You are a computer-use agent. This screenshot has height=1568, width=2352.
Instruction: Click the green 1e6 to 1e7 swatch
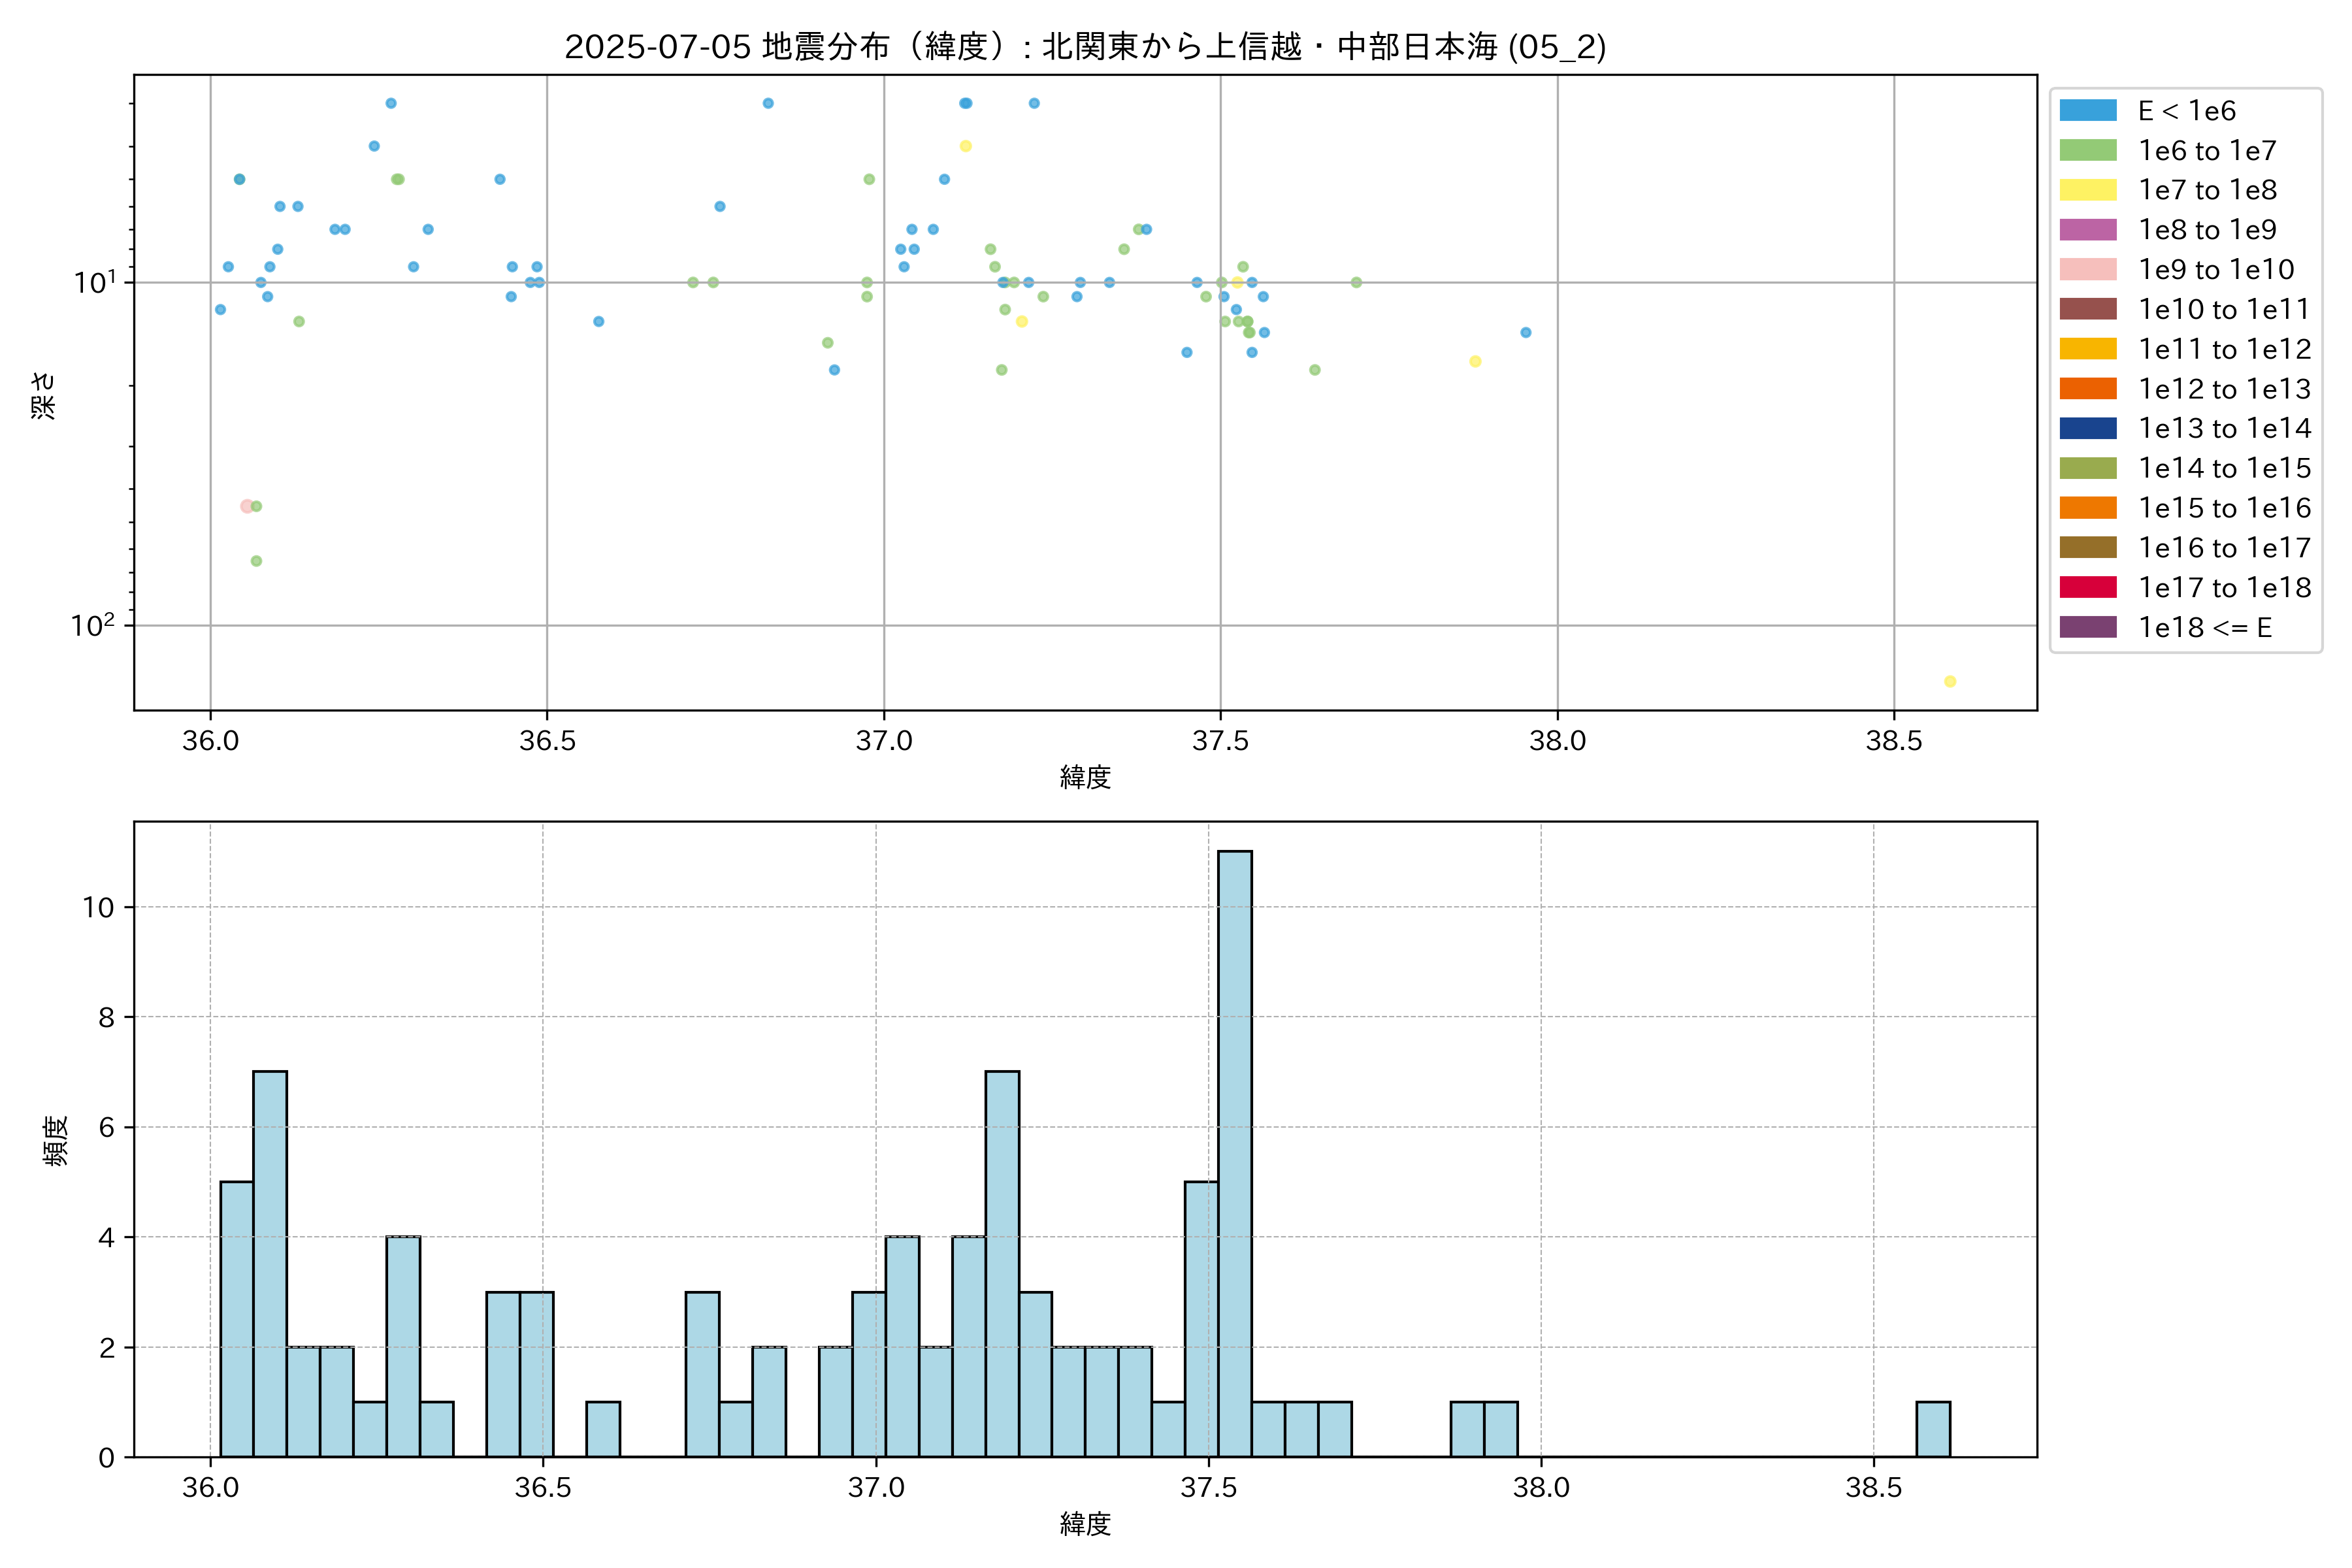2087,151
